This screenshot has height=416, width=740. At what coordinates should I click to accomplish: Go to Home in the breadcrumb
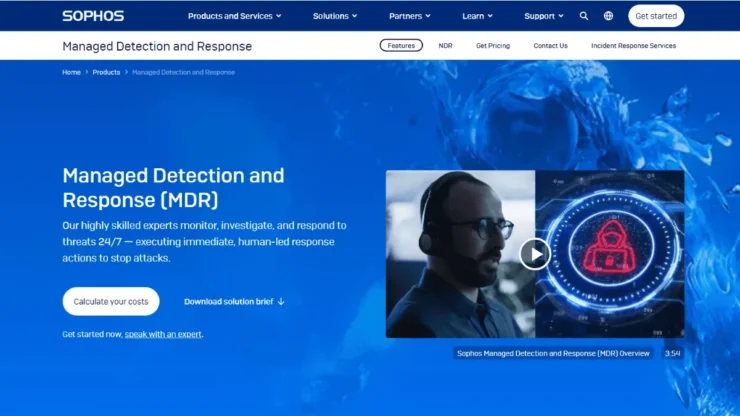tap(71, 72)
